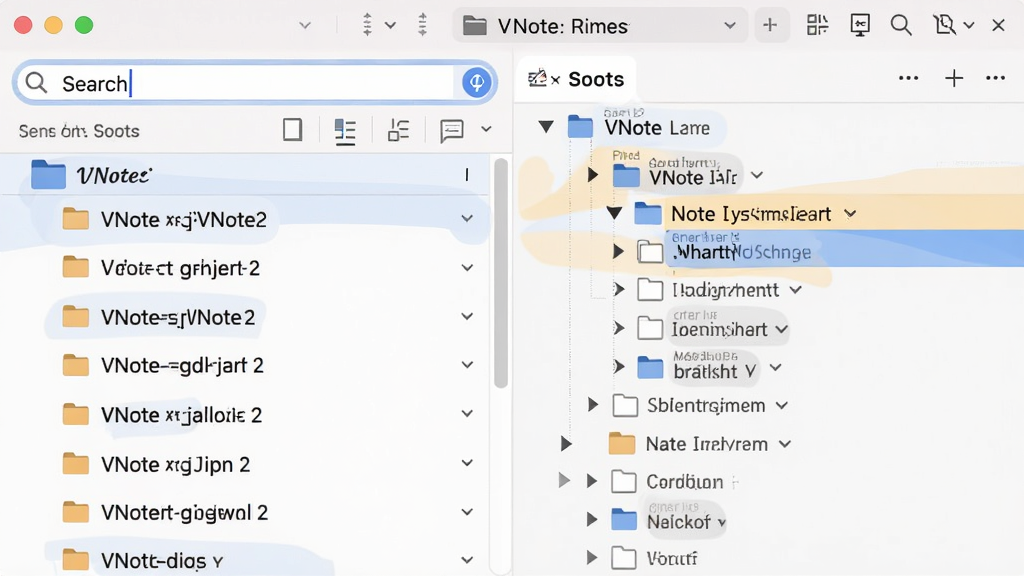Open dropdown chevron beside Nate Irnelvrem
The height and width of the screenshot is (576, 1024).
(784, 444)
